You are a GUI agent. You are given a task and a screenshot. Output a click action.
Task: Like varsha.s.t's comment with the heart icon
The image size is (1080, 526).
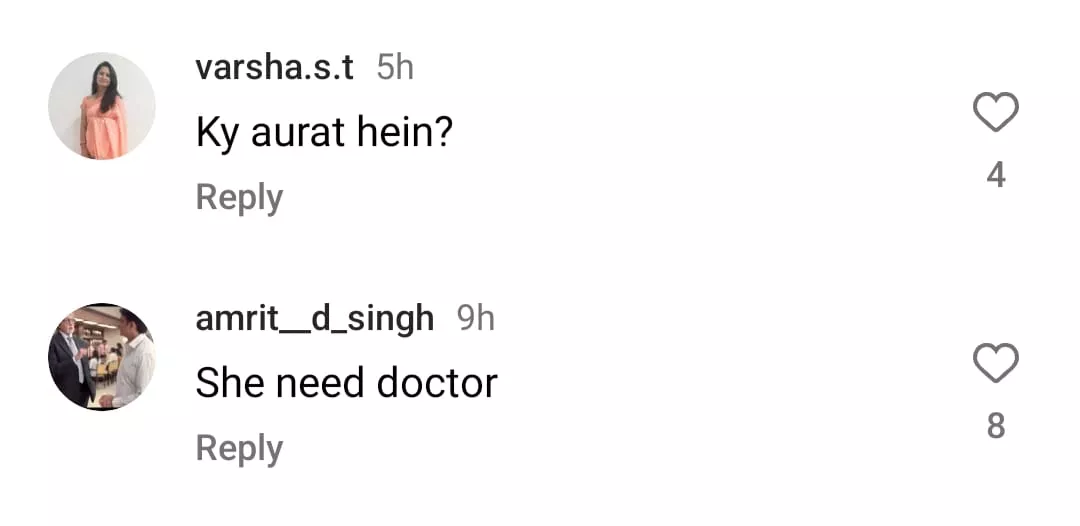click(995, 113)
